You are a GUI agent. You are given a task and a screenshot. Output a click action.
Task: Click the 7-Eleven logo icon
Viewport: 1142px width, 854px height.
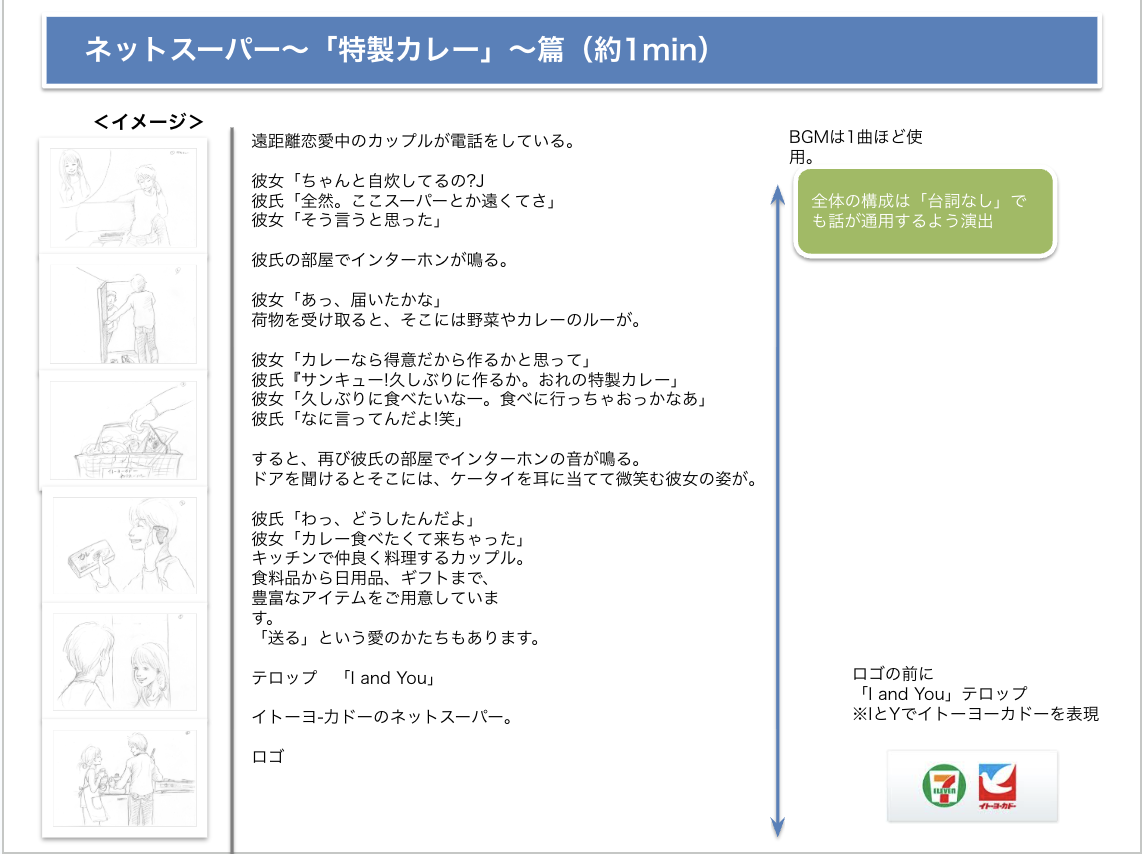pos(945,786)
